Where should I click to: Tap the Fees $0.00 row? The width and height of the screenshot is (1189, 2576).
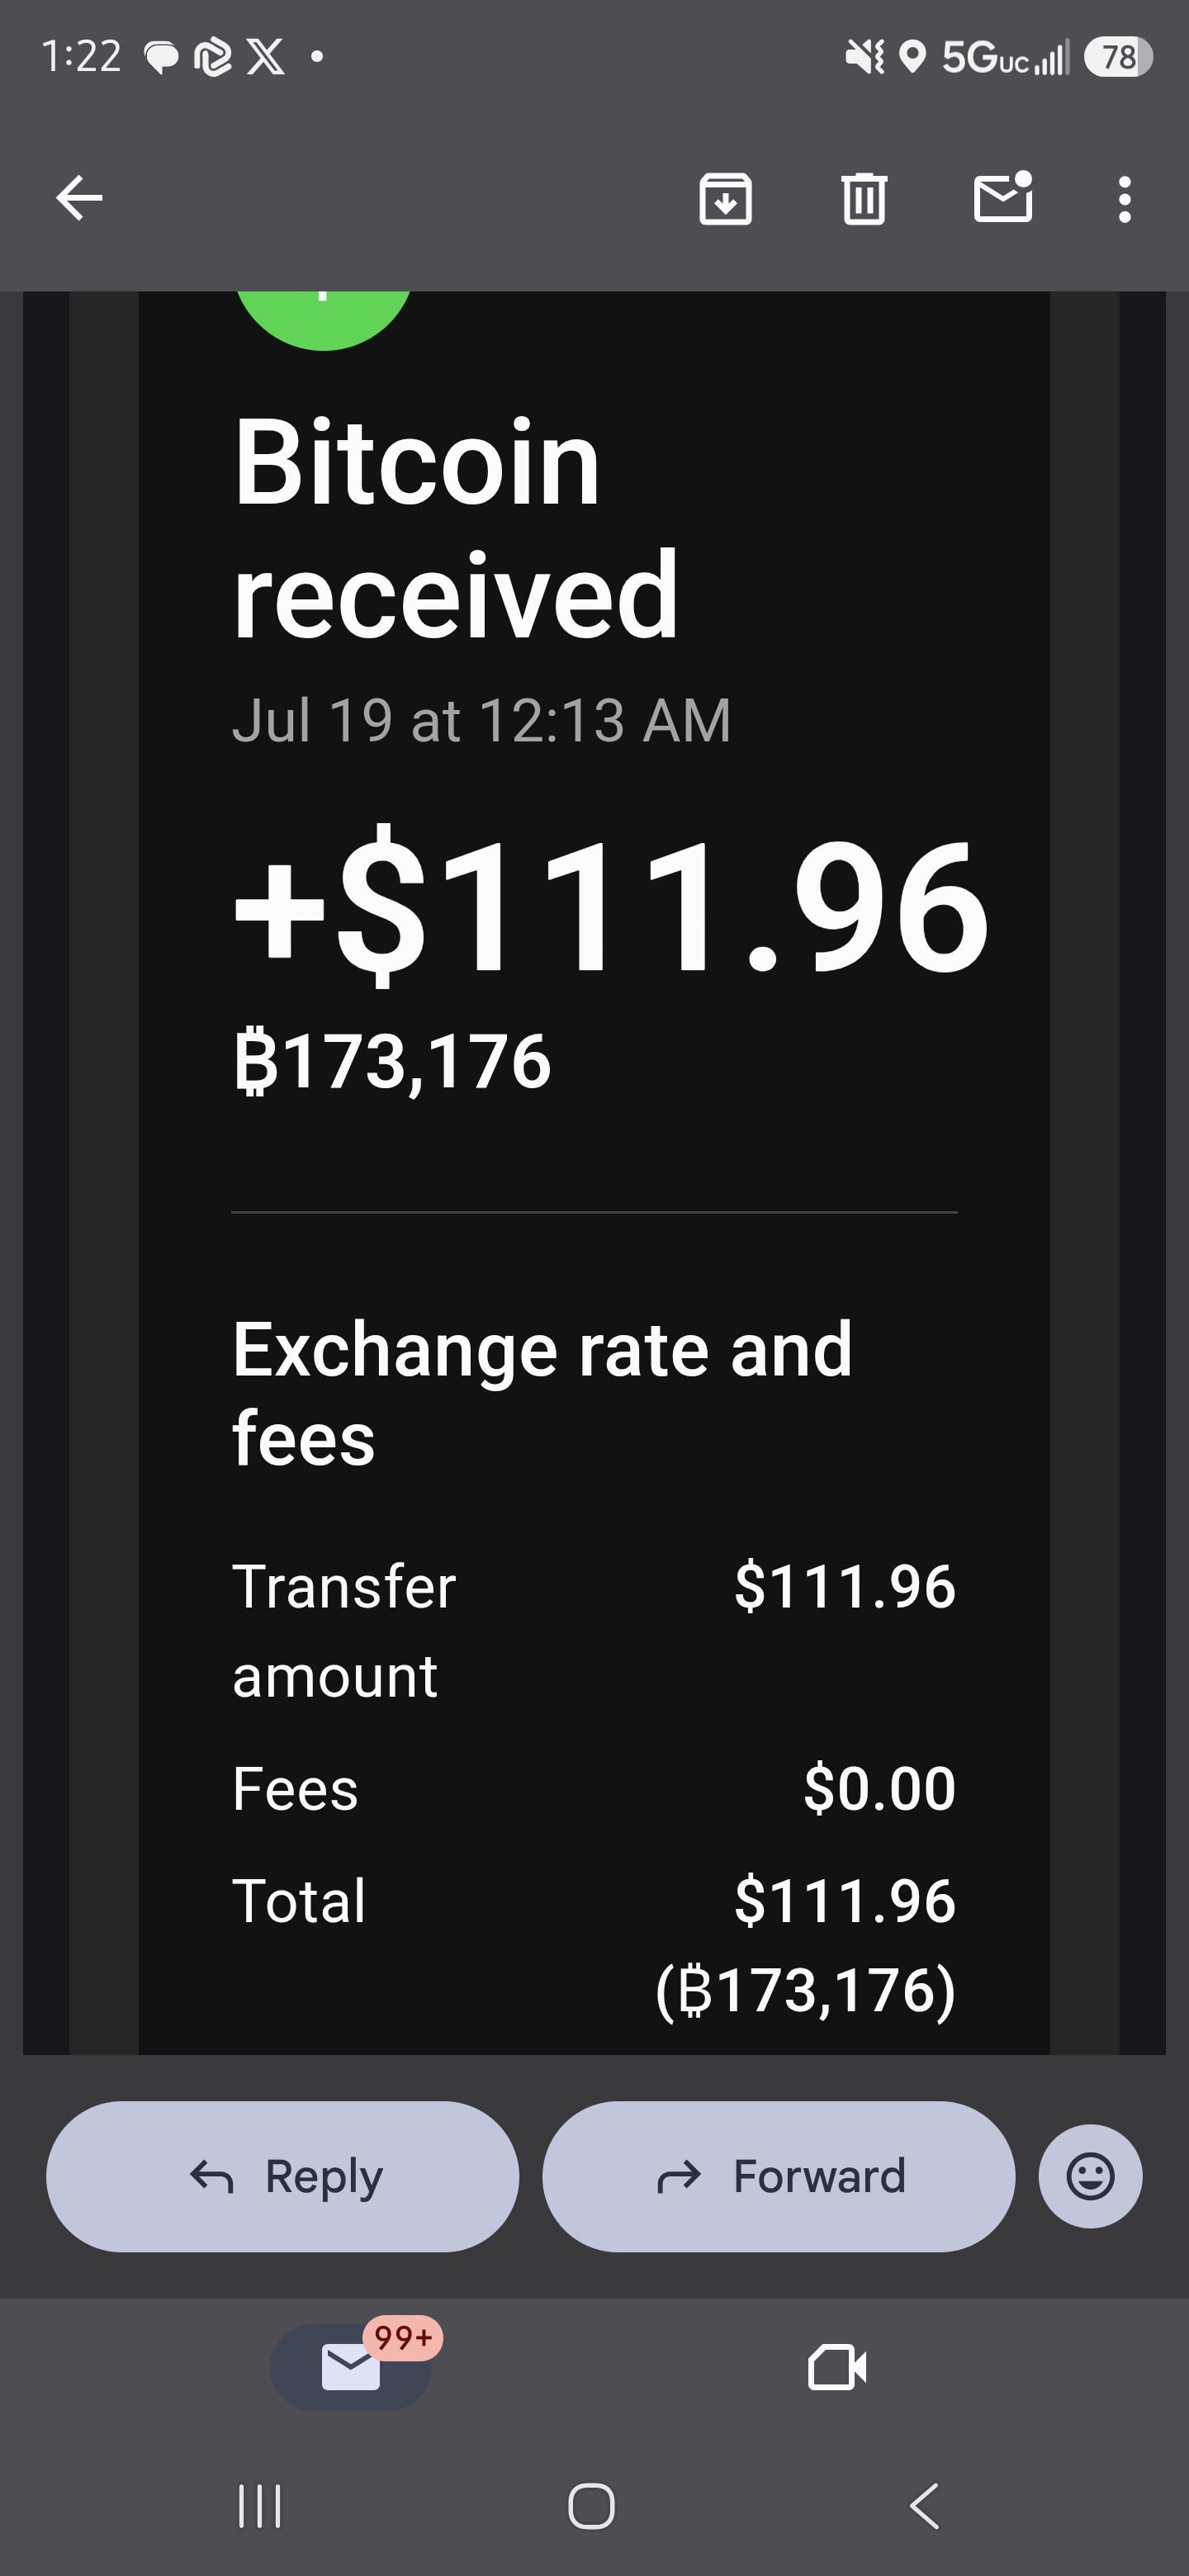click(x=594, y=1788)
